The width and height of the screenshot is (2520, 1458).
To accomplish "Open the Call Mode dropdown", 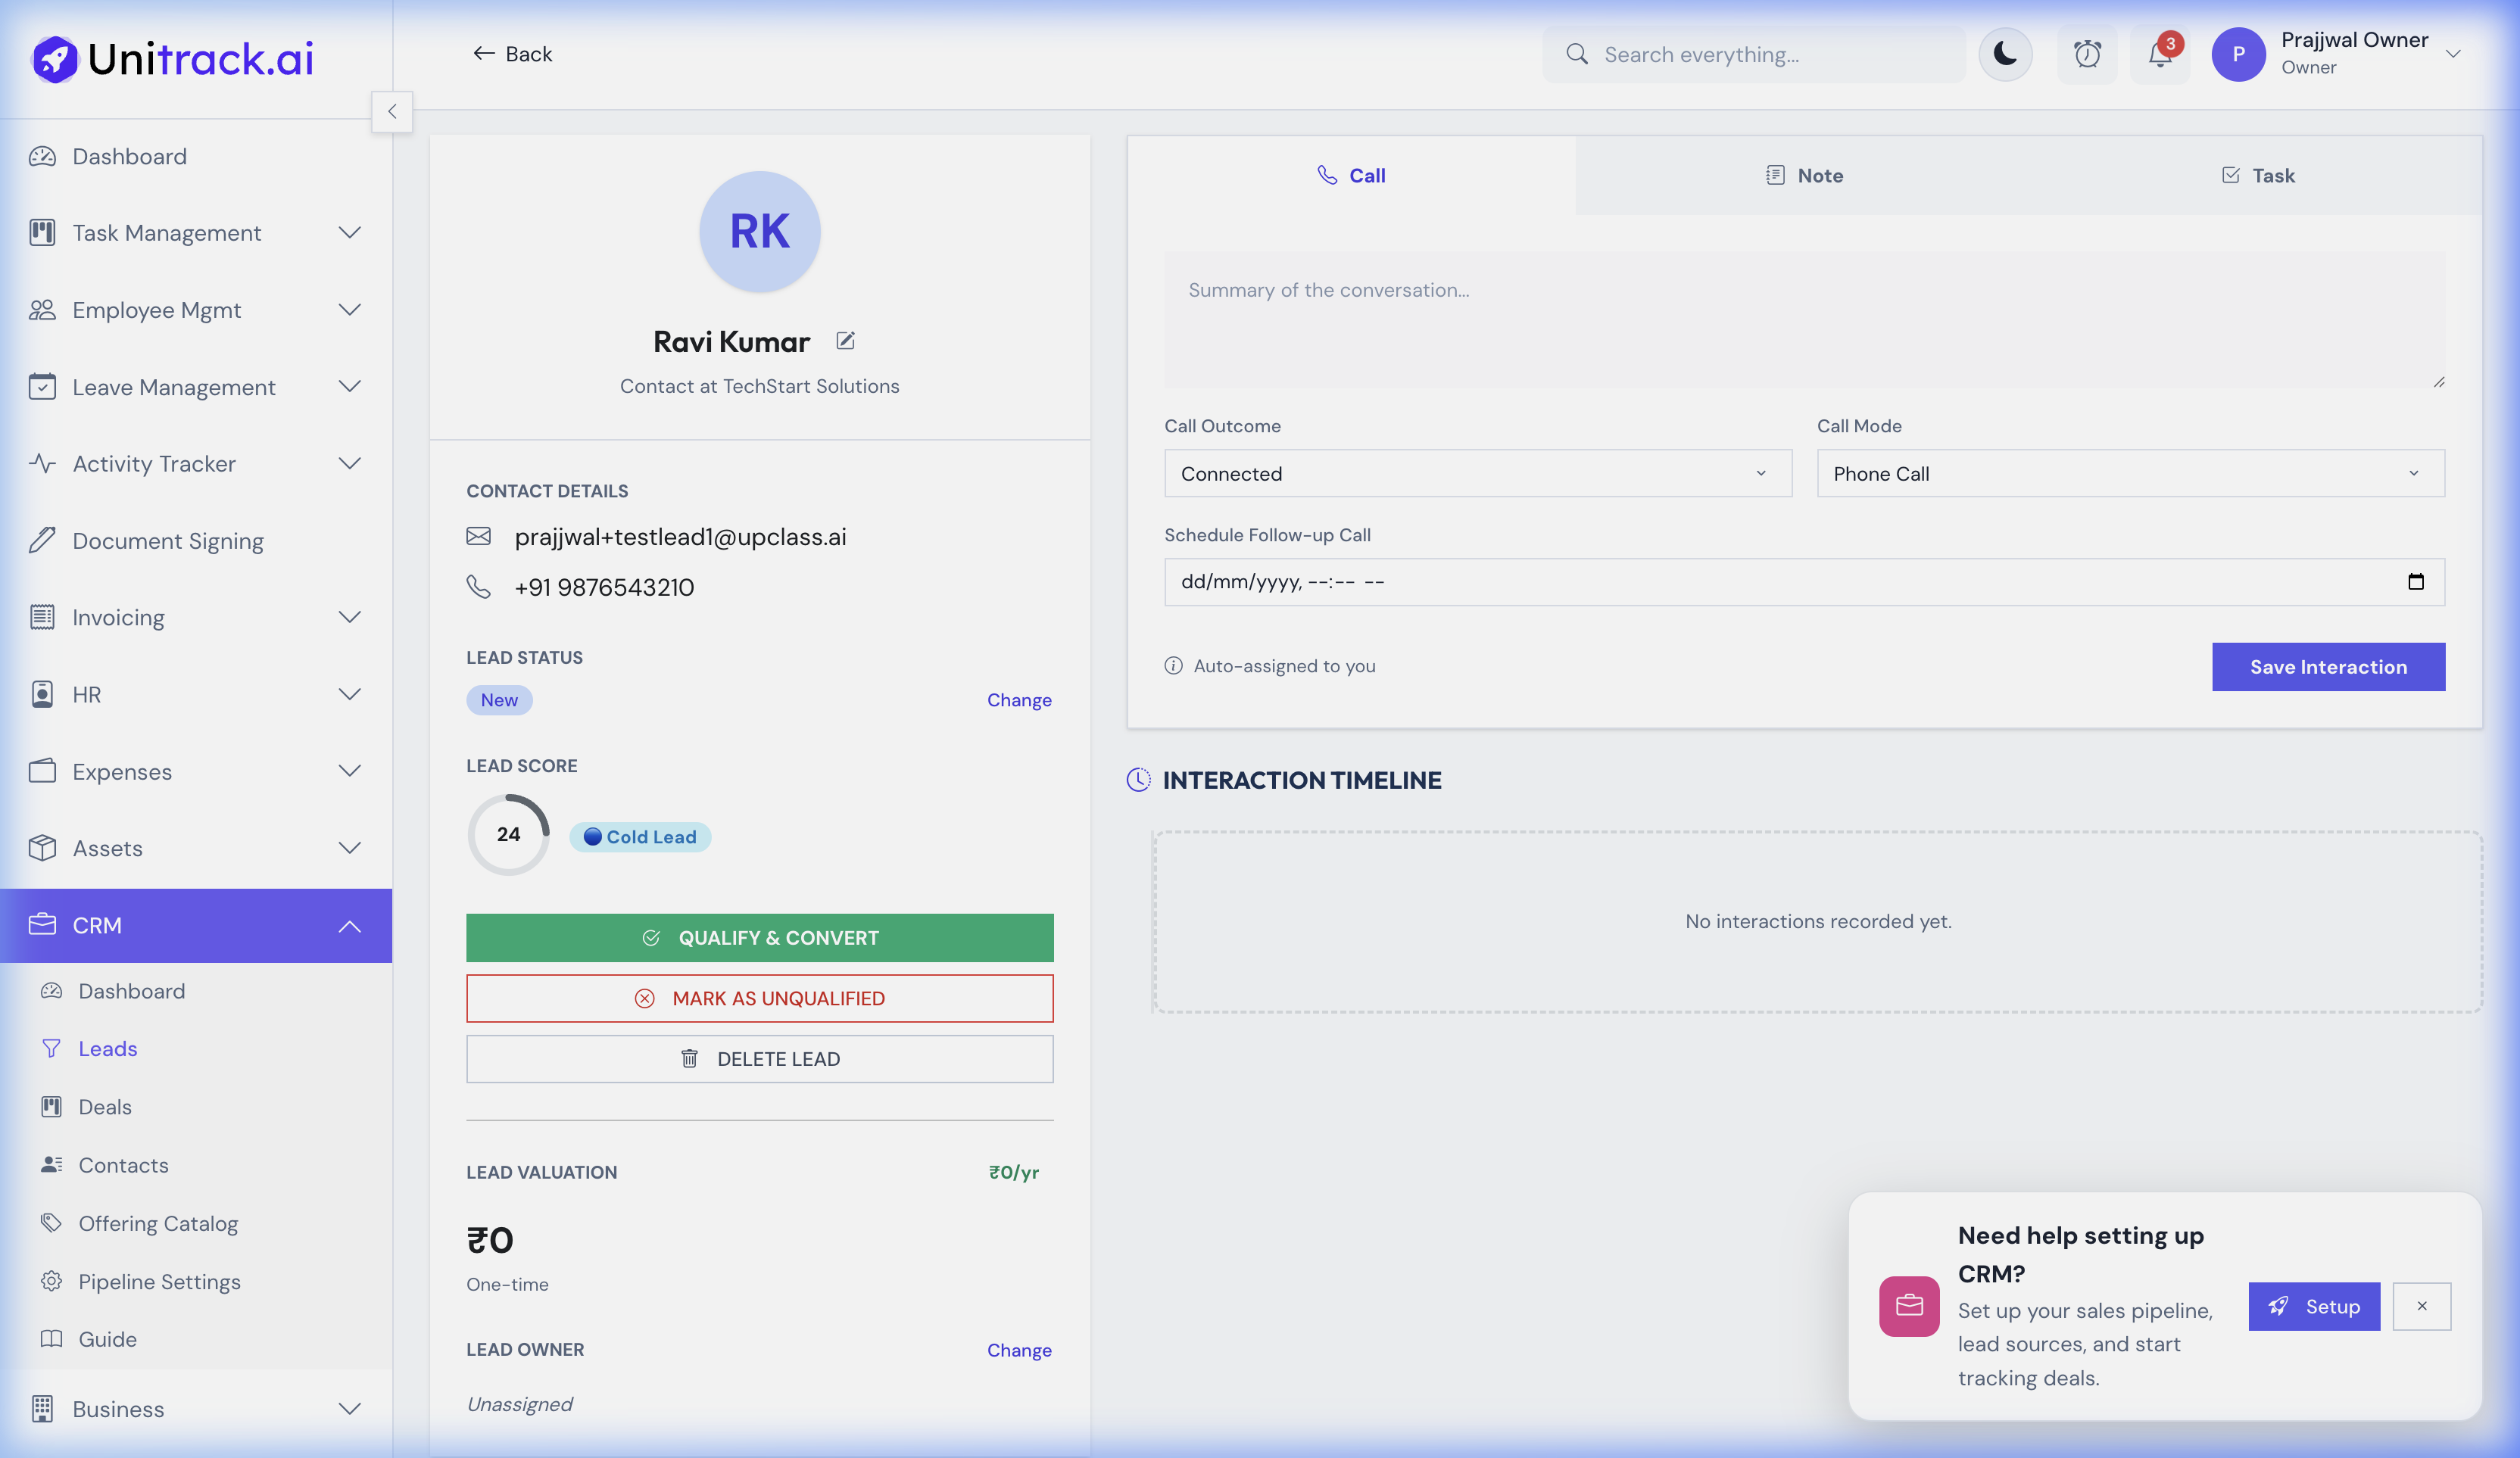I will tap(2130, 474).
